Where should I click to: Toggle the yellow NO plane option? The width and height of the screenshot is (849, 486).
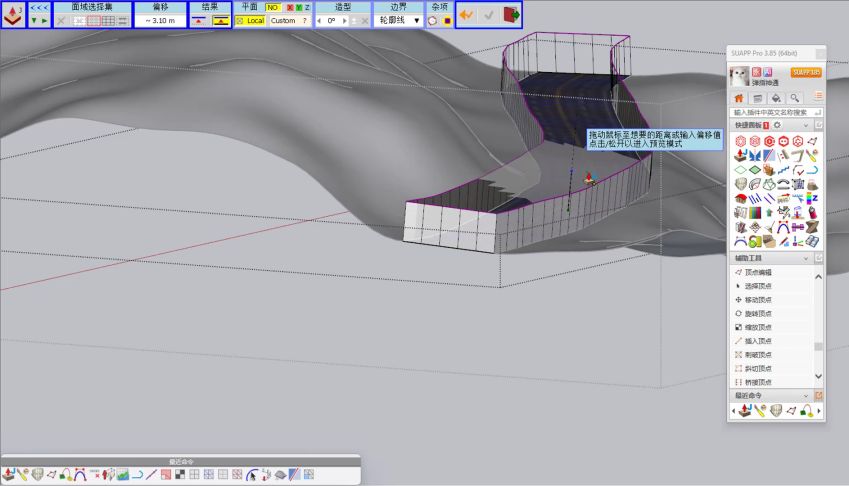[272, 7]
